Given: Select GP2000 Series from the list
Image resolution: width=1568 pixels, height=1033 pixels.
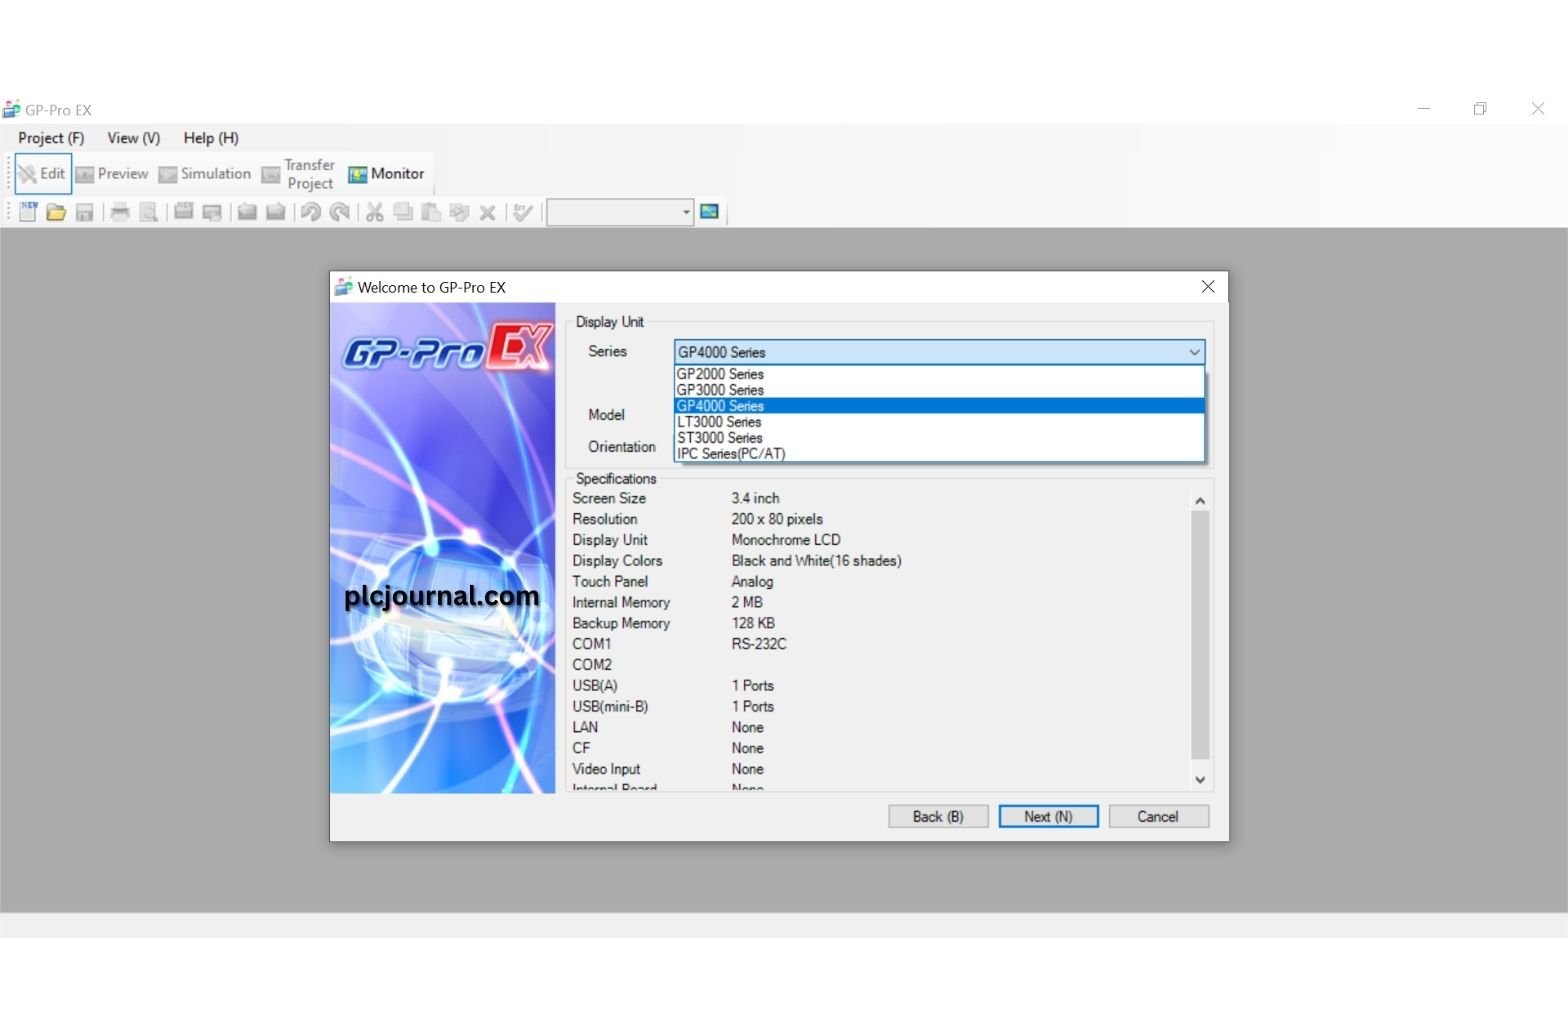Looking at the screenshot, I should tap(939, 374).
